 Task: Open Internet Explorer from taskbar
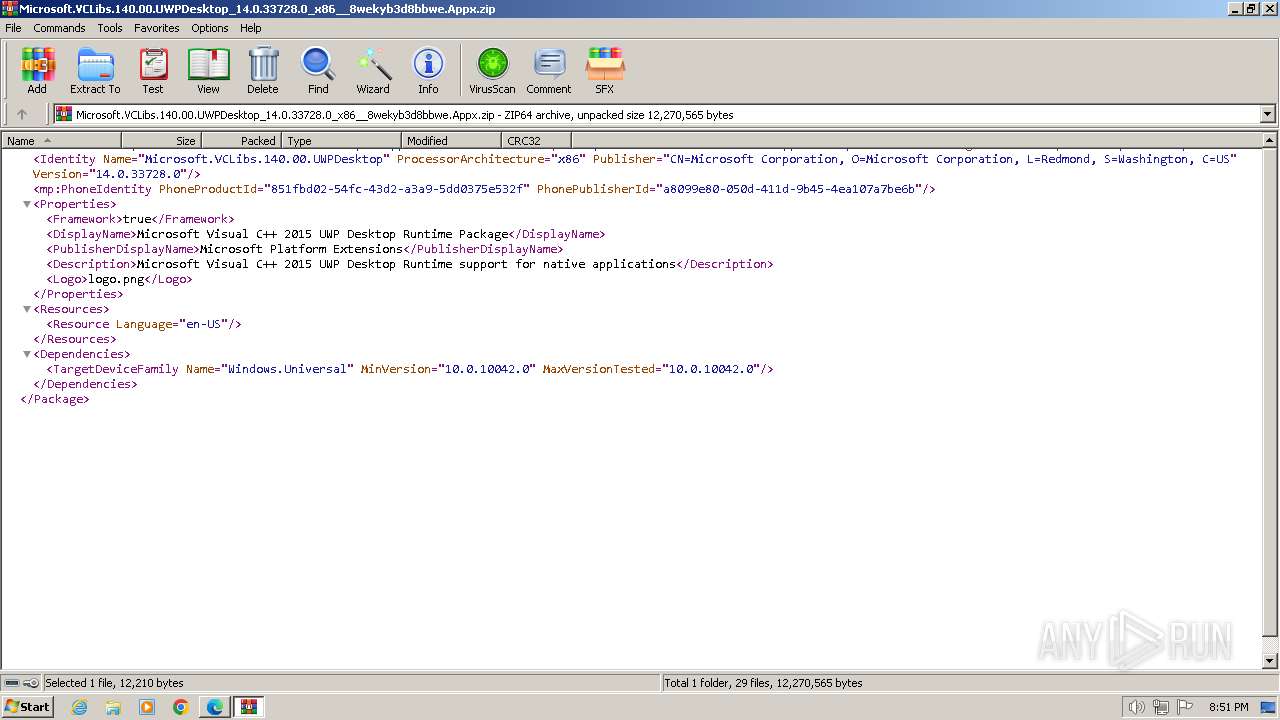coord(79,707)
